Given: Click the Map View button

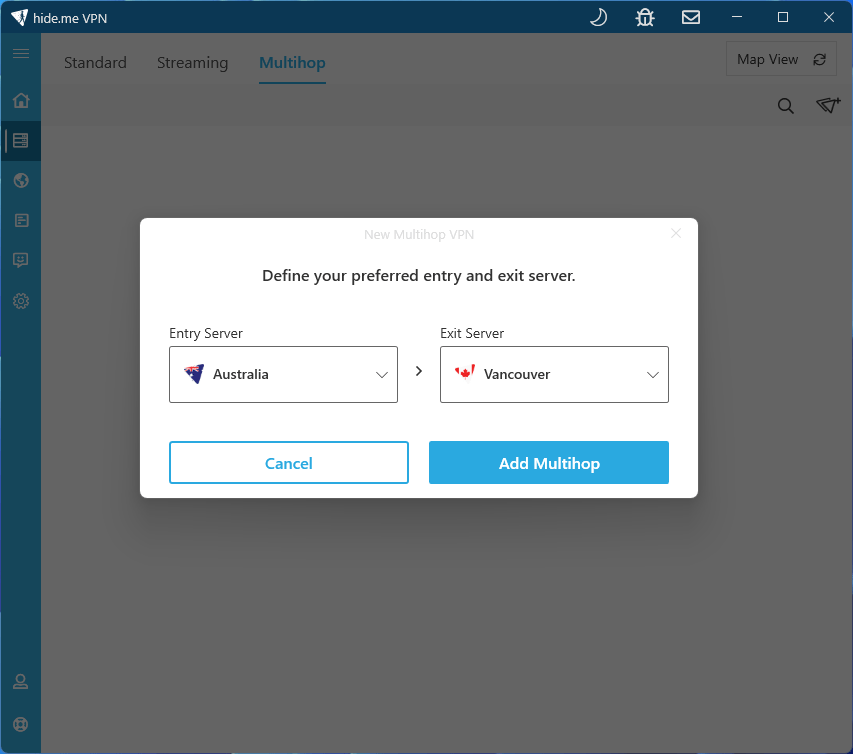Looking at the screenshot, I should [x=781, y=59].
